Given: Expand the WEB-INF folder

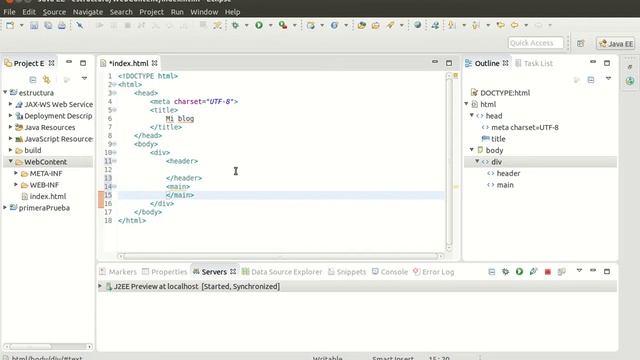Looking at the screenshot, I should [16, 184].
